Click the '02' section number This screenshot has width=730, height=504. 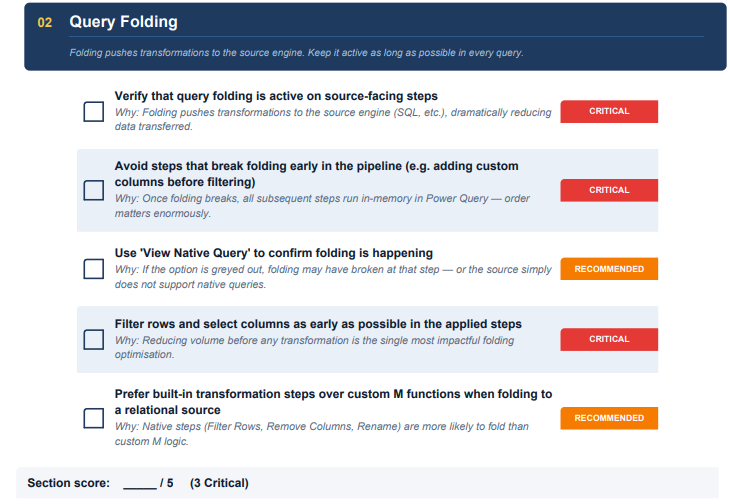coord(45,21)
